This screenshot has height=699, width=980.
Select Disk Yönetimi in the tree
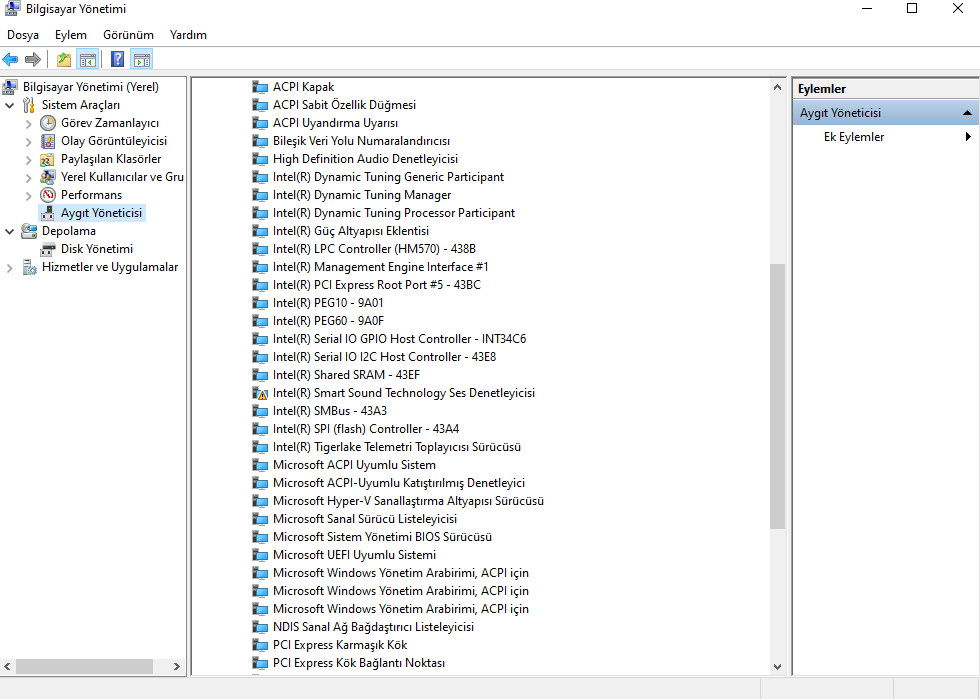click(97, 249)
